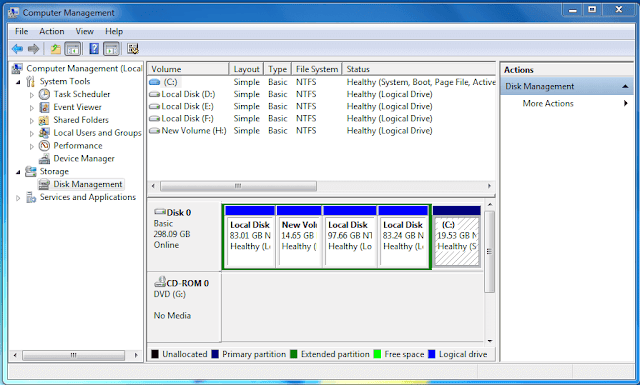The image size is (640, 385).
Task: Select the 14.65 GB New Volume partition
Action: pyautogui.click(x=299, y=237)
